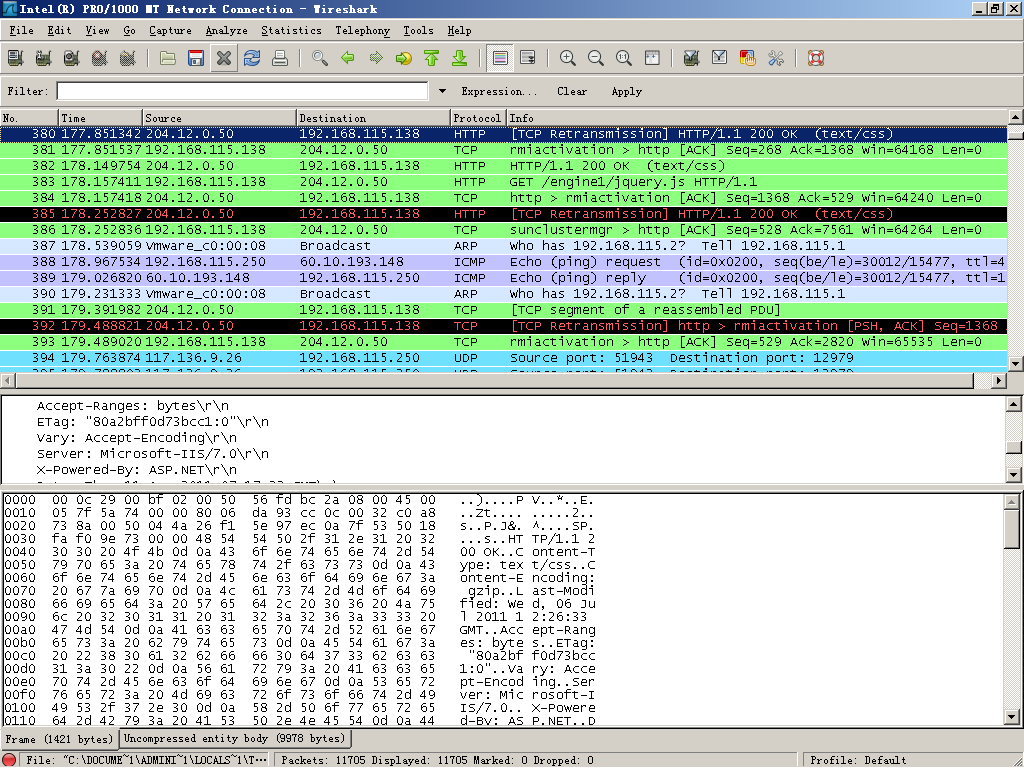Open coloring rules icon

(748, 58)
